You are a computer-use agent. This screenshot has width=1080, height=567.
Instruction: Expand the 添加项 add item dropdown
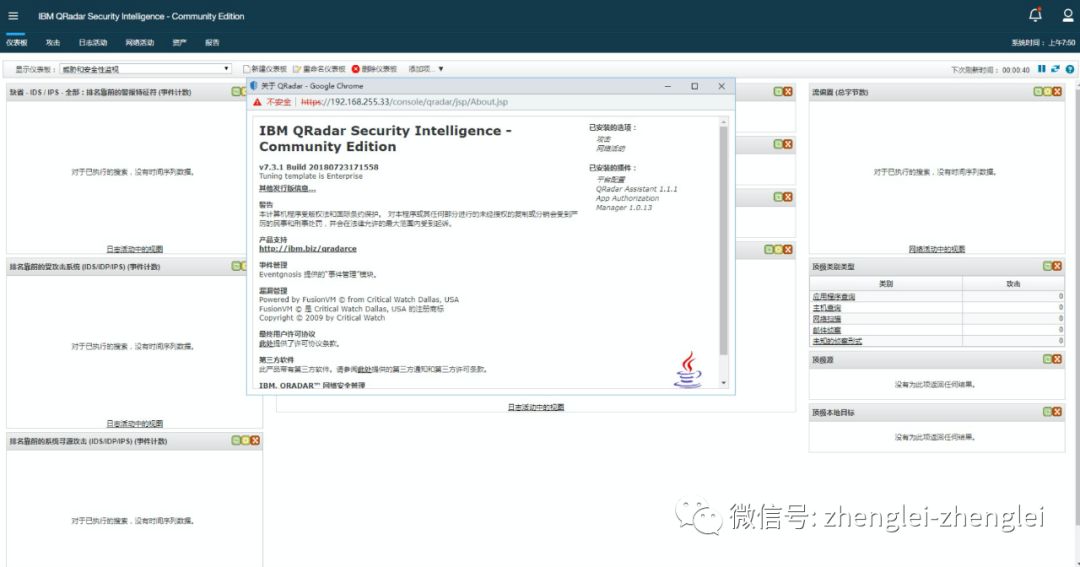point(426,69)
